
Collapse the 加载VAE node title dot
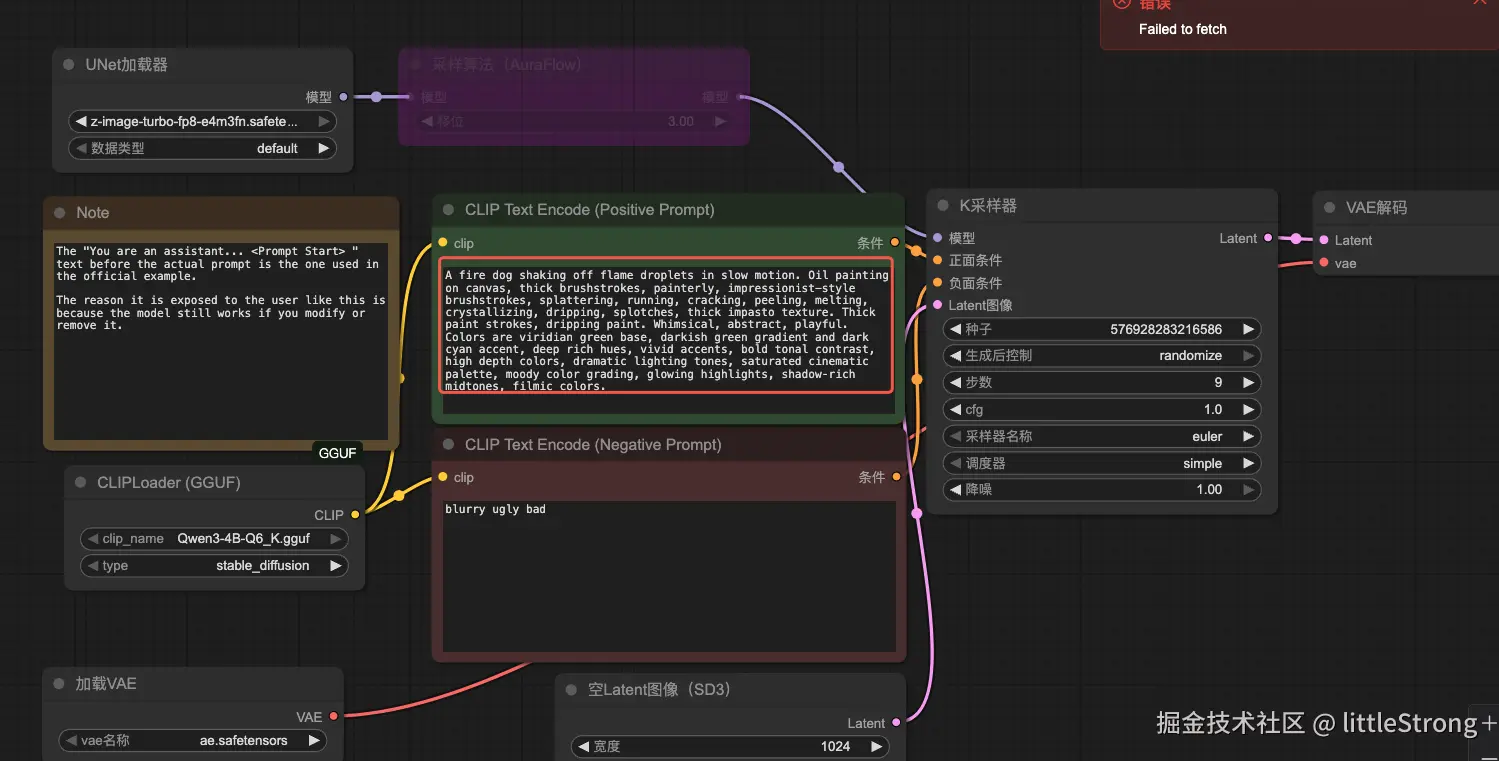(x=59, y=684)
